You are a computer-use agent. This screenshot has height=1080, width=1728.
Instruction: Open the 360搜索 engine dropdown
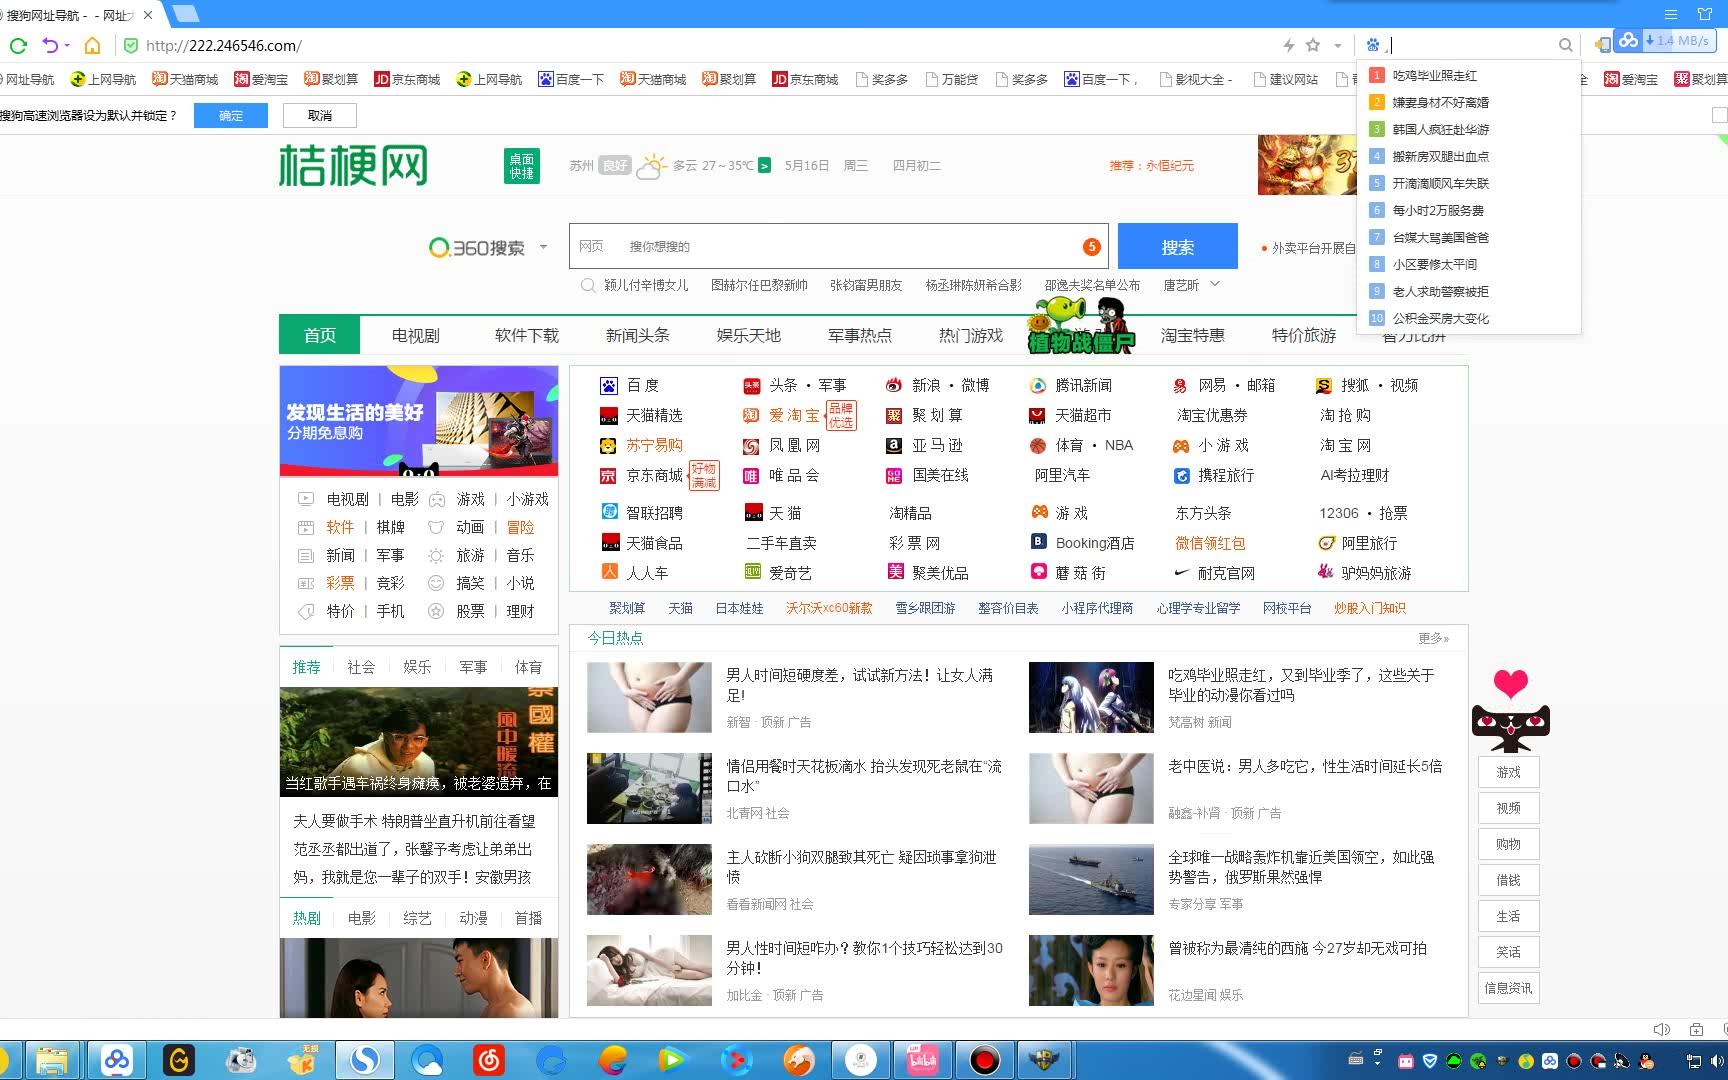pyautogui.click(x=543, y=247)
